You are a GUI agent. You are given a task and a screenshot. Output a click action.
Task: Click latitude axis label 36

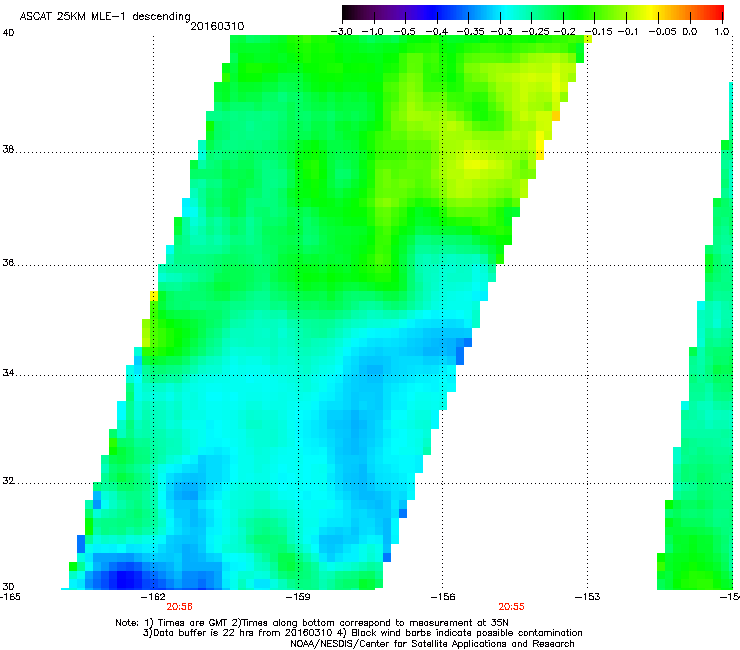tap(8, 262)
